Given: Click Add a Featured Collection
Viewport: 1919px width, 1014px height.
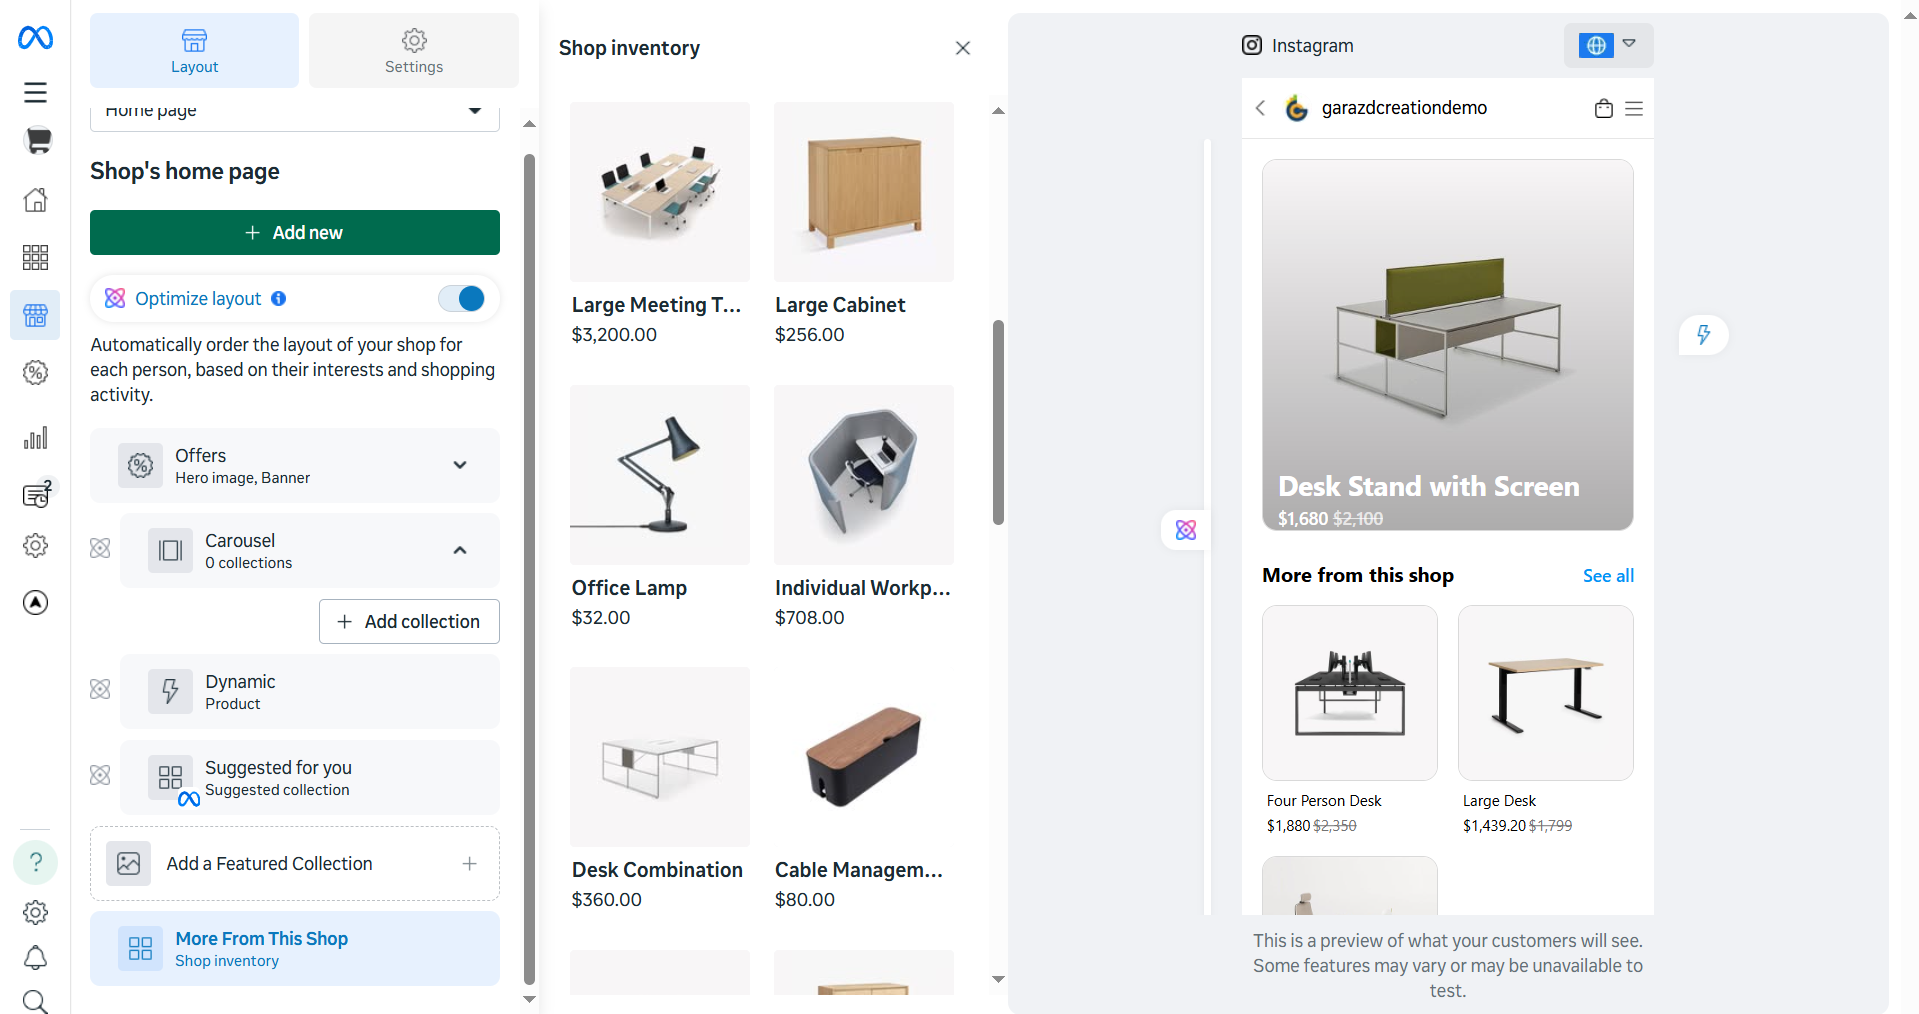Looking at the screenshot, I should [295, 863].
